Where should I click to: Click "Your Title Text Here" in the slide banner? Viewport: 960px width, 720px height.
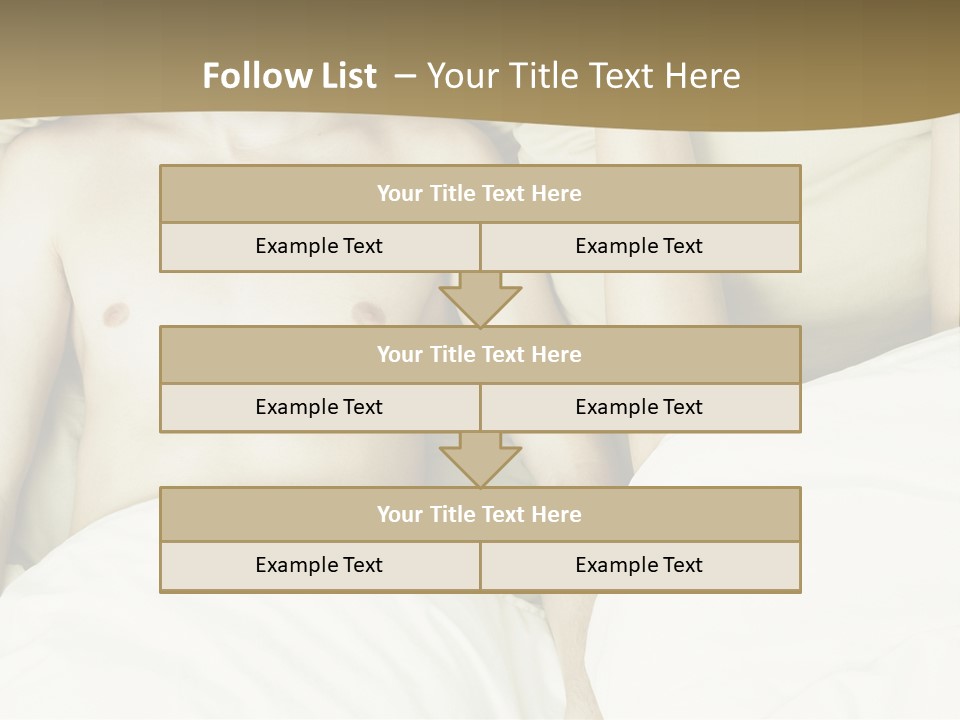tap(583, 76)
